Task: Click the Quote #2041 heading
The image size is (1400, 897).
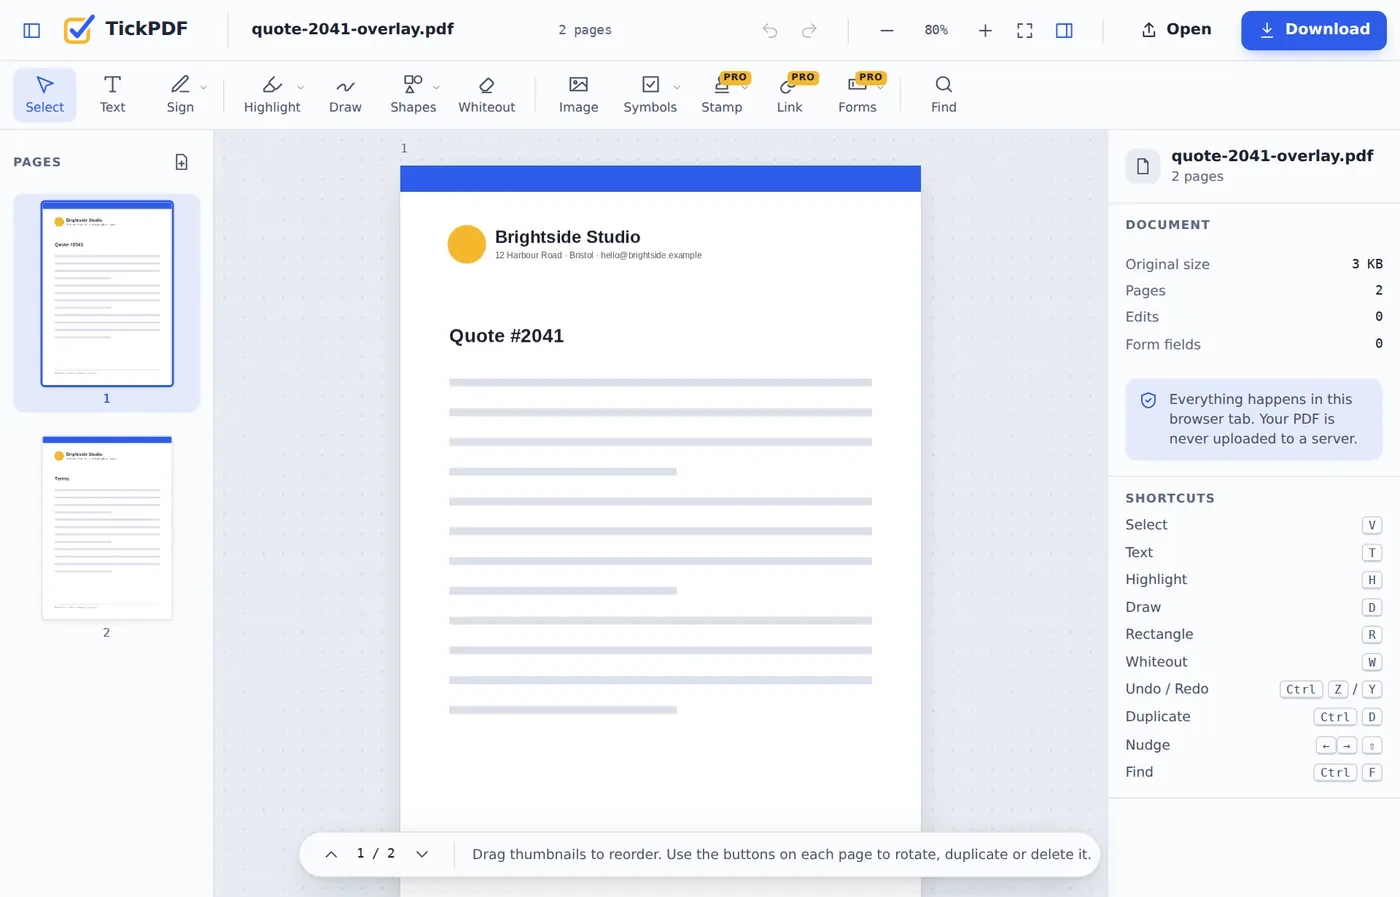Action: [506, 336]
